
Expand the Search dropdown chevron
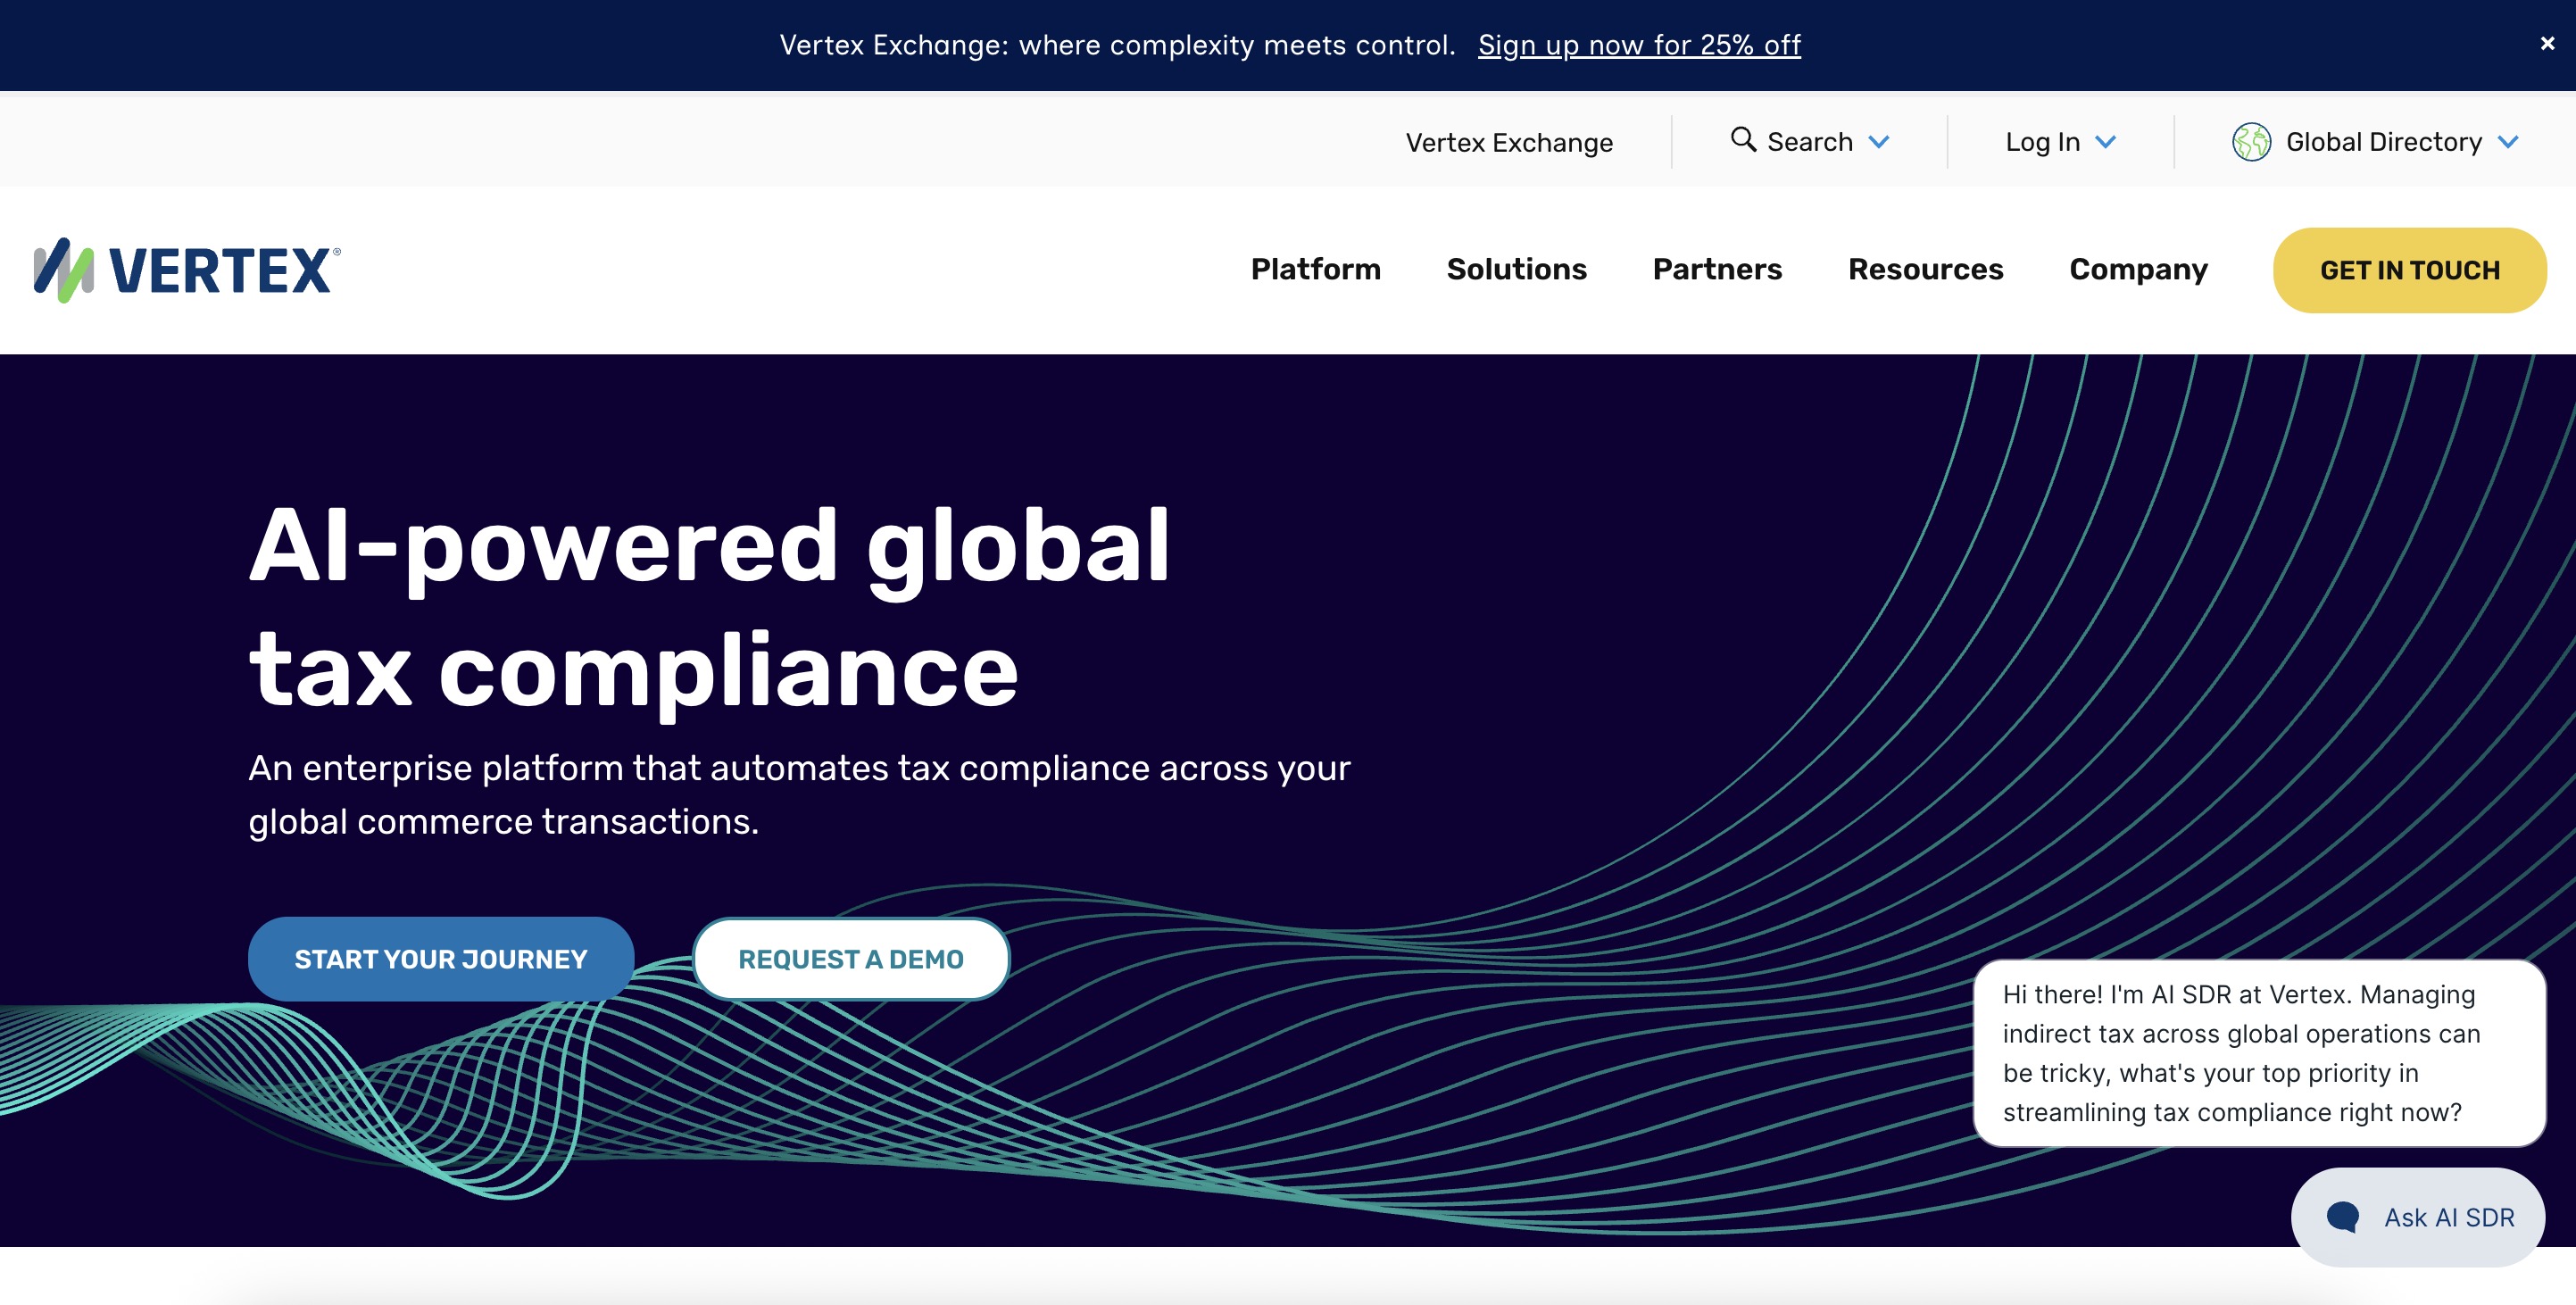click(x=1879, y=142)
